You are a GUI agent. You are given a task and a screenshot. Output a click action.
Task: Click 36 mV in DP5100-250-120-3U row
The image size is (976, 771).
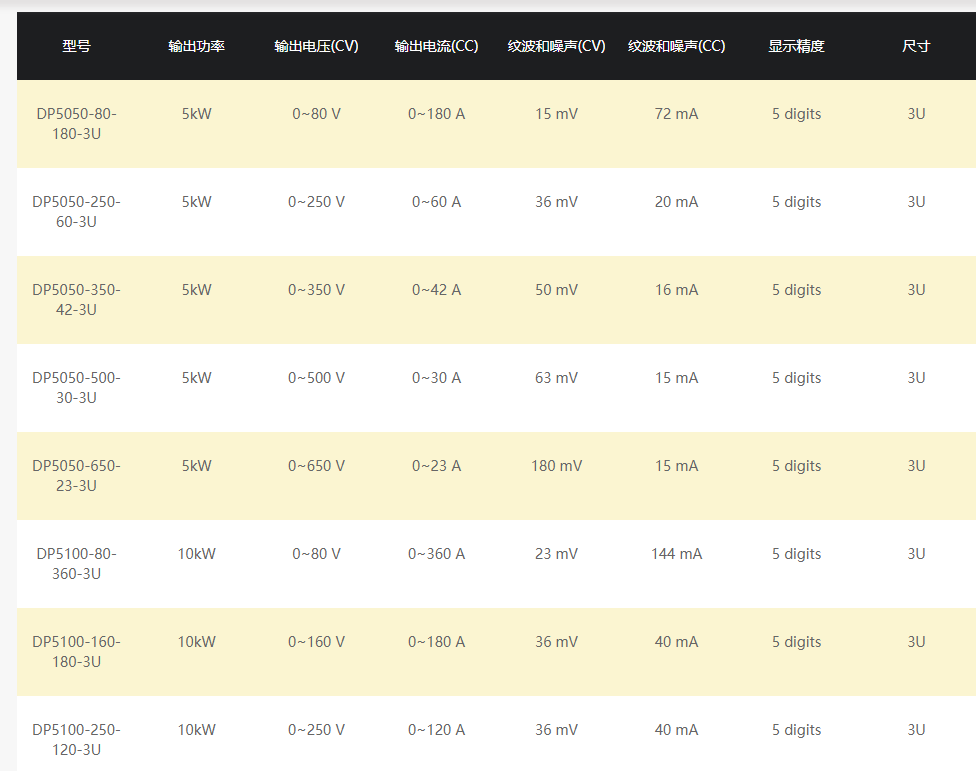[x=556, y=730]
